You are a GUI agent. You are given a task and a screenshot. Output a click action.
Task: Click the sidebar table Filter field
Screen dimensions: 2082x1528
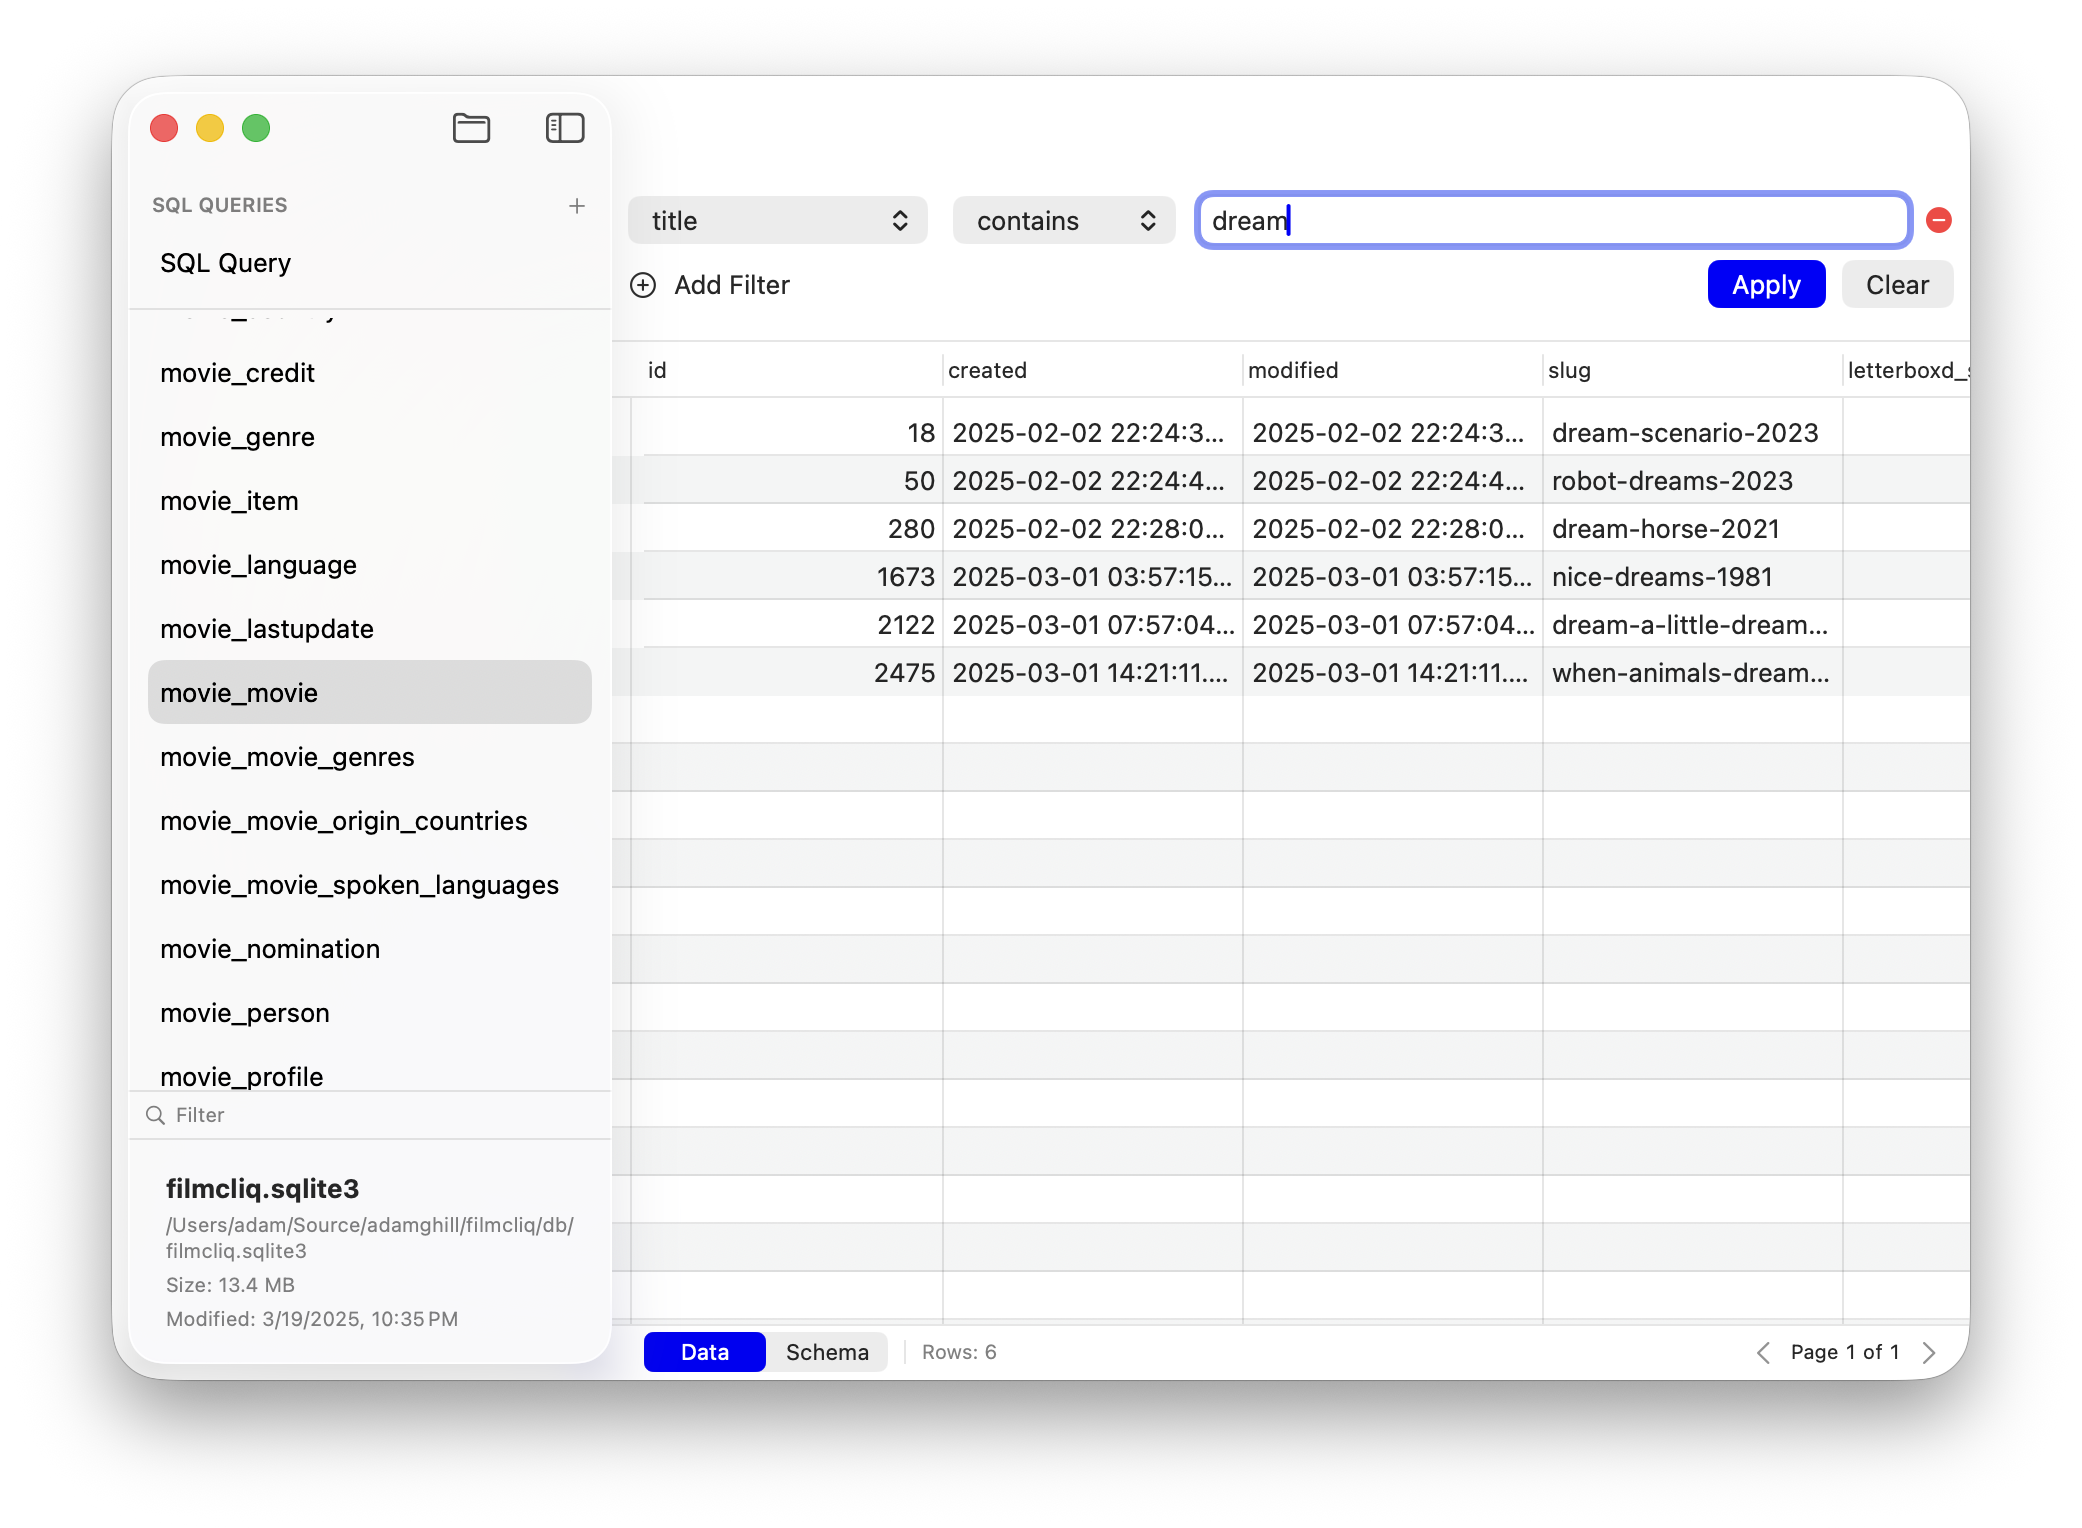(x=380, y=1115)
